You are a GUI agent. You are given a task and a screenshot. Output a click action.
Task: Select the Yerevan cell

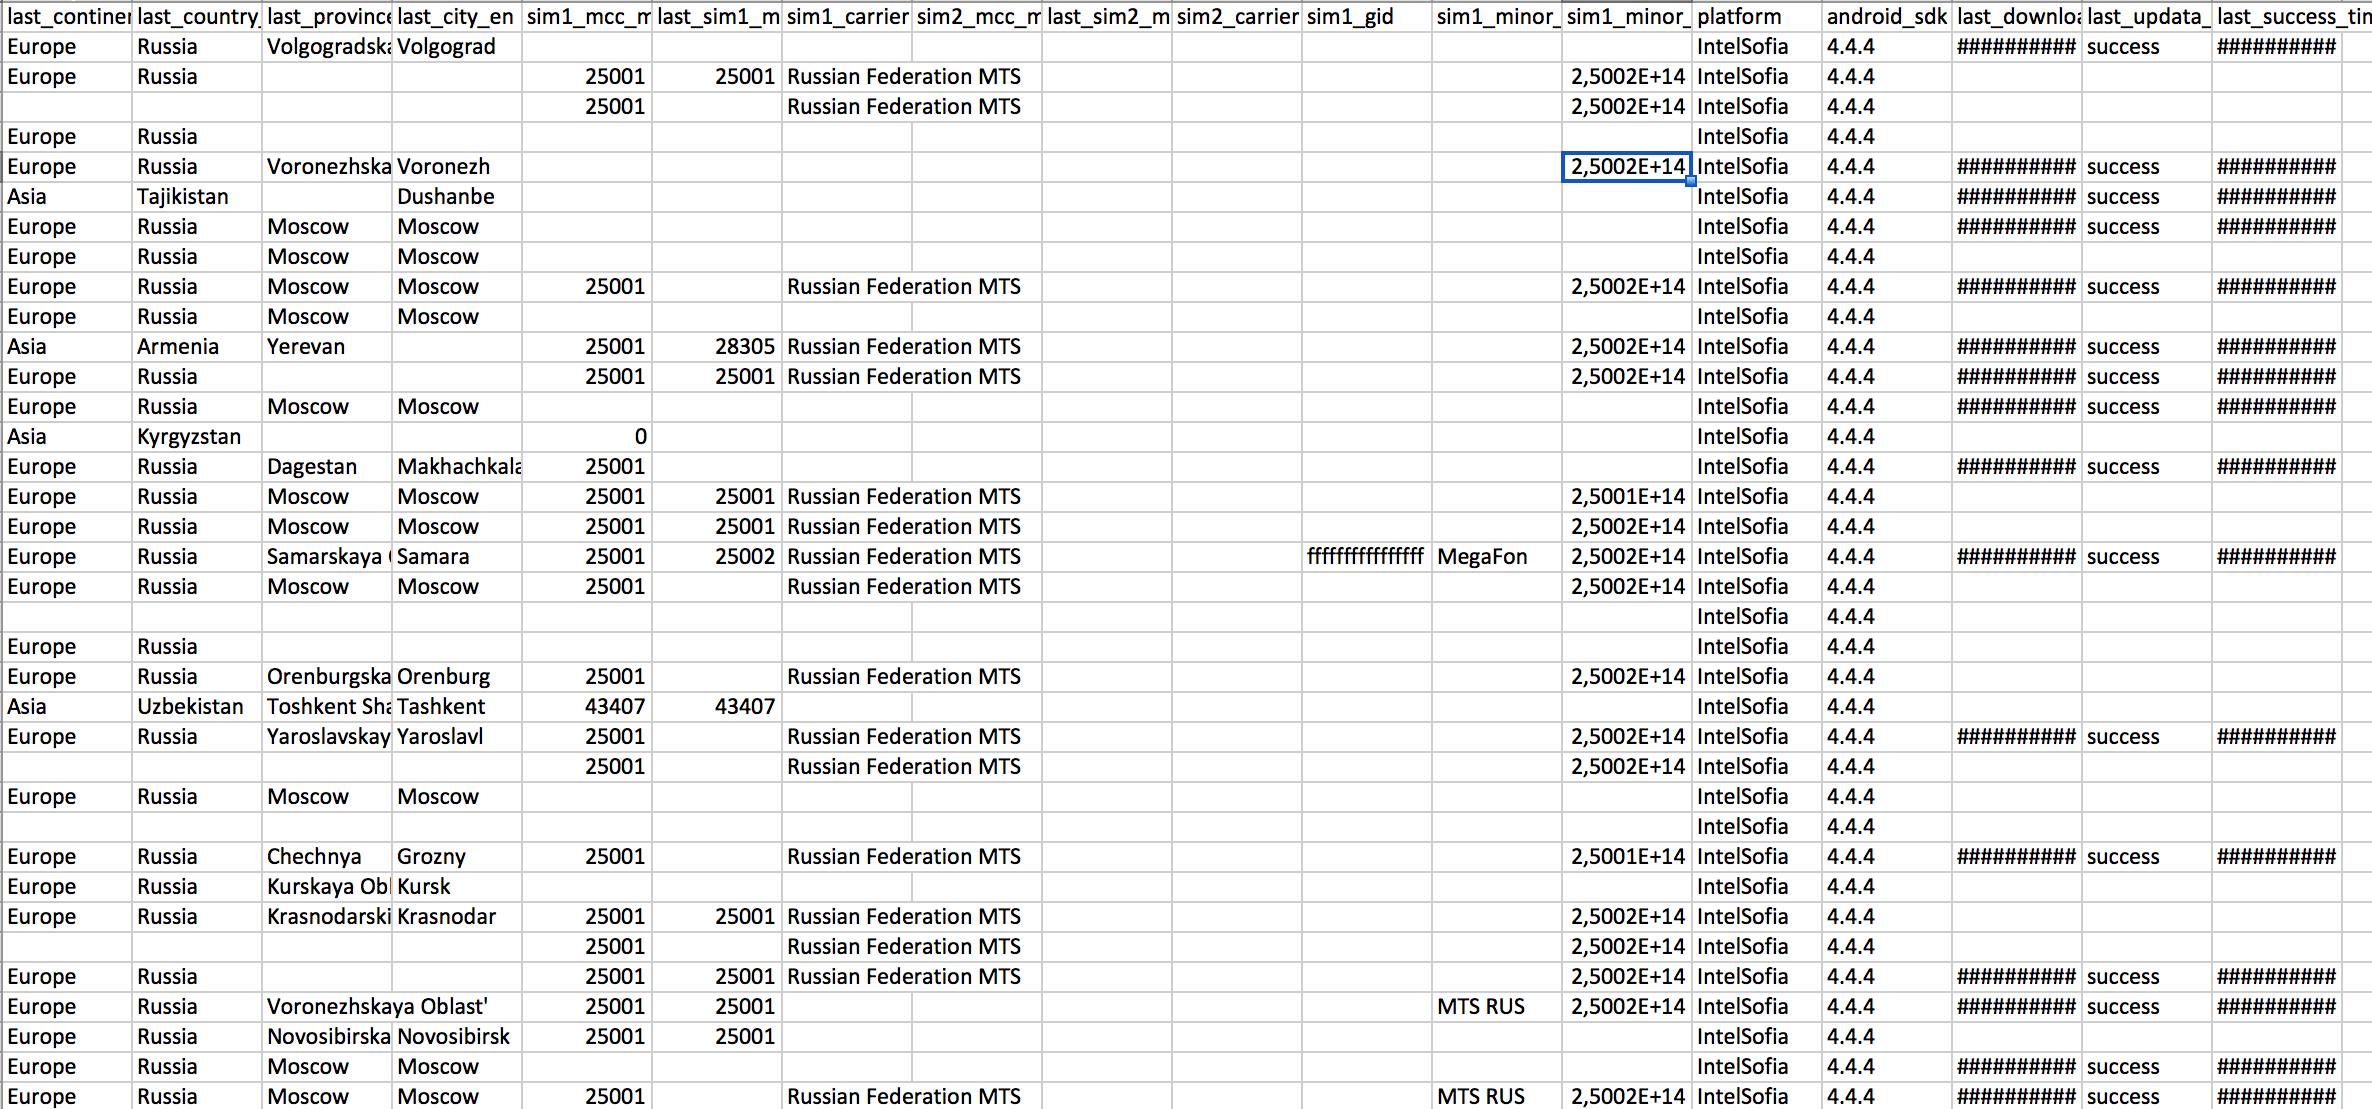coord(327,347)
